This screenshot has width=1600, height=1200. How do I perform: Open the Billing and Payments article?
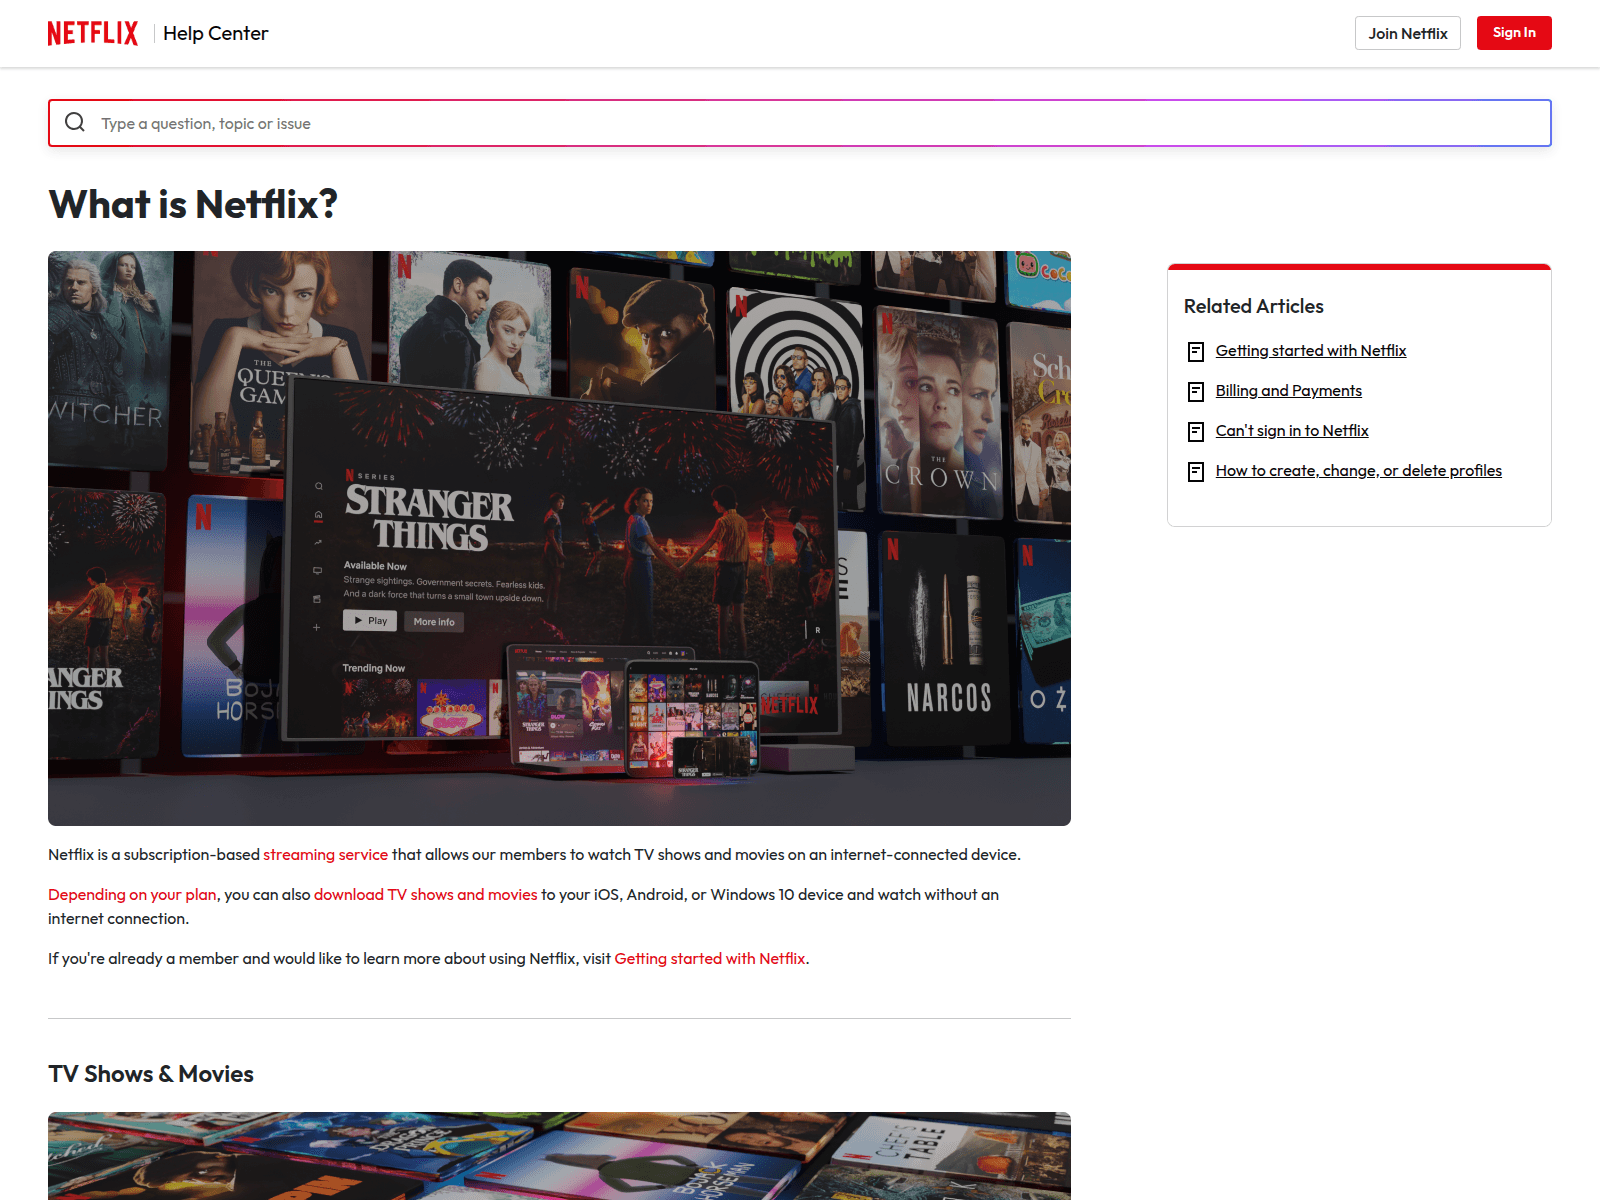point(1288,391)
